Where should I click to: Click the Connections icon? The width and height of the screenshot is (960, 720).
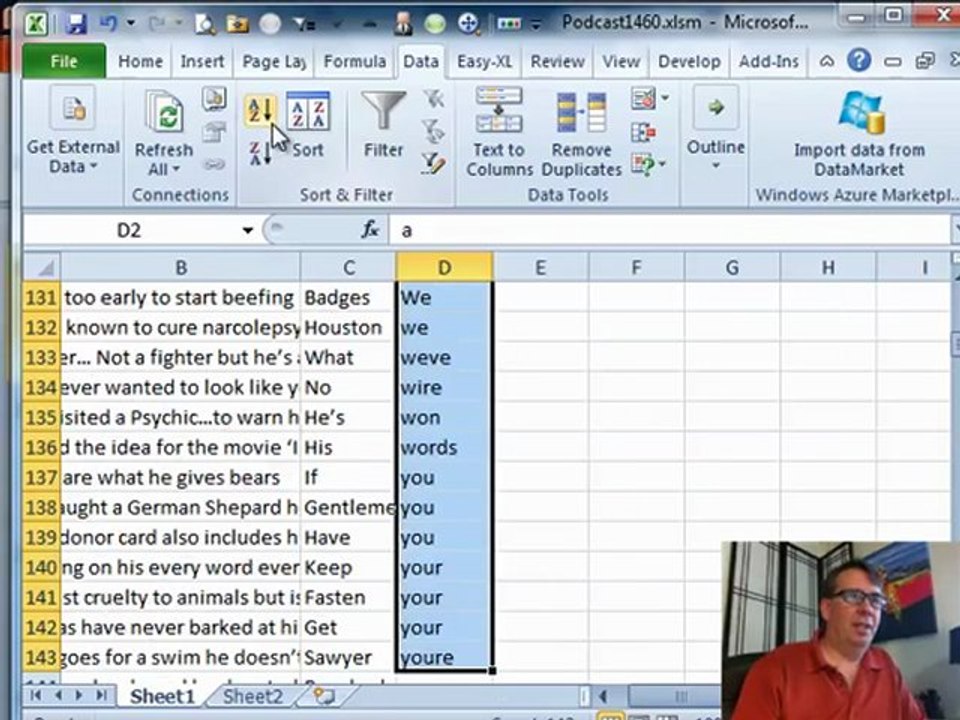click(214, 99)
